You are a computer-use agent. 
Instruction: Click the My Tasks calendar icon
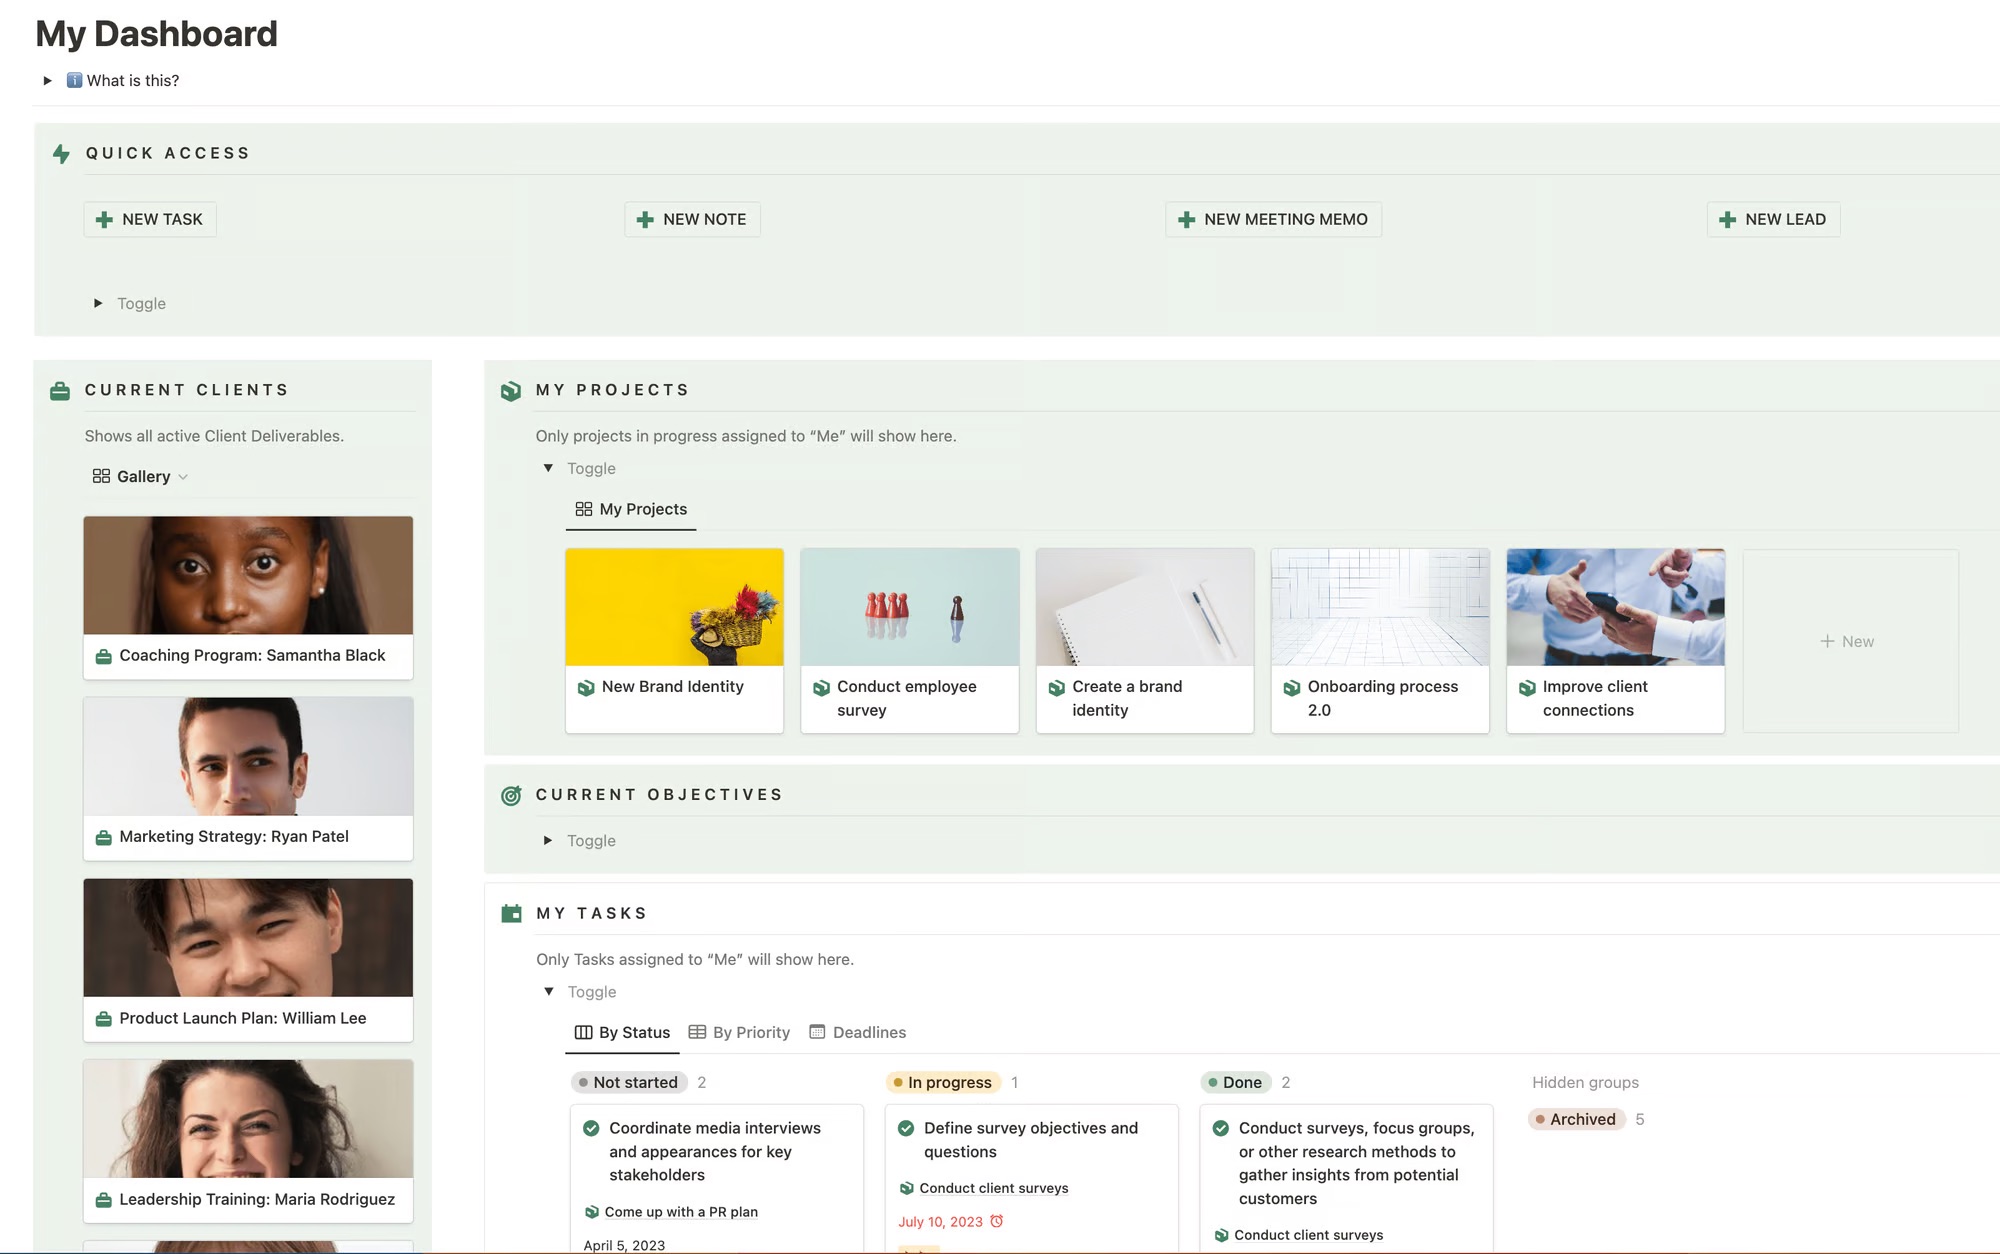click(511, 914)
